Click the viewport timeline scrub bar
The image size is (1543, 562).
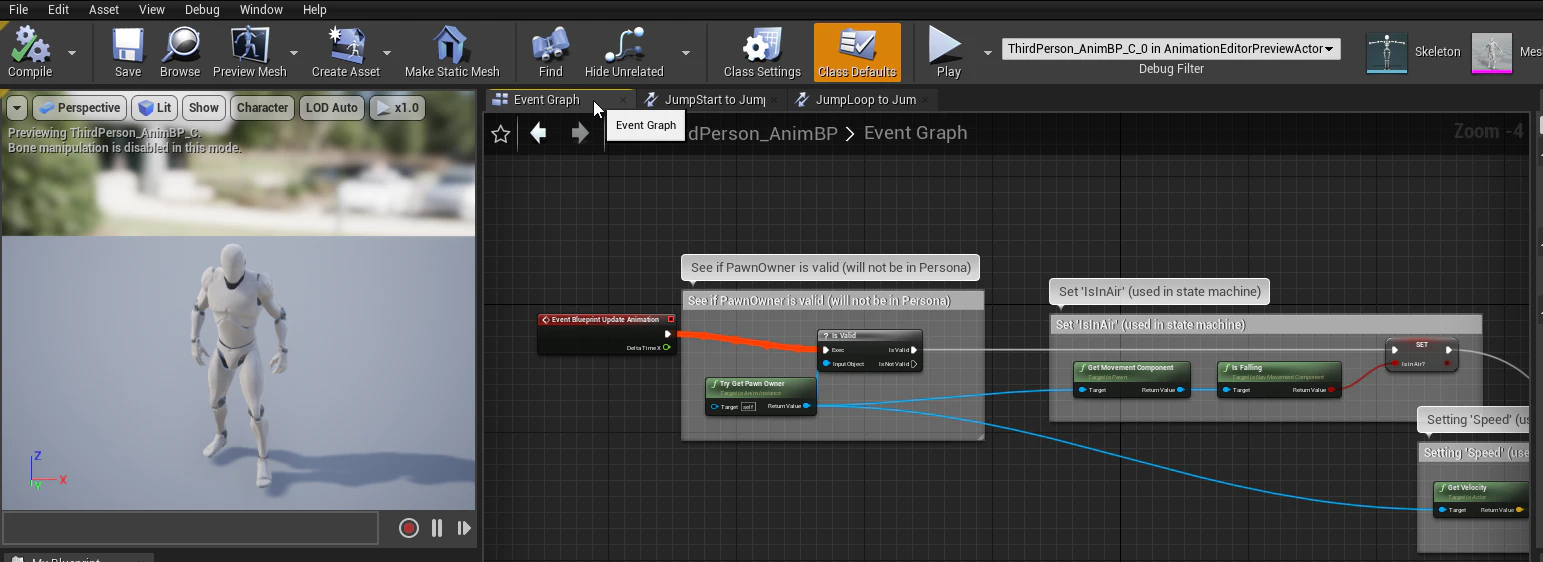[190, 527]
